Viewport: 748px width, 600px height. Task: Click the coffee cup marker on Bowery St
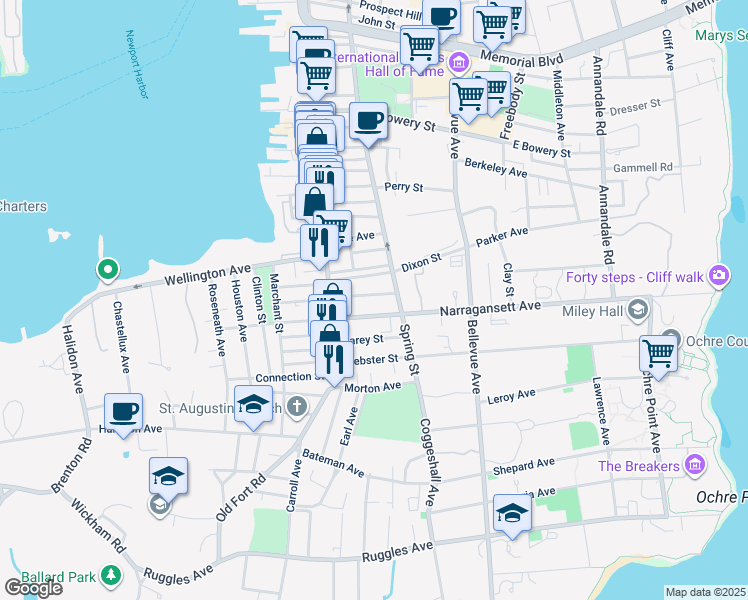(x=368, y=122)
